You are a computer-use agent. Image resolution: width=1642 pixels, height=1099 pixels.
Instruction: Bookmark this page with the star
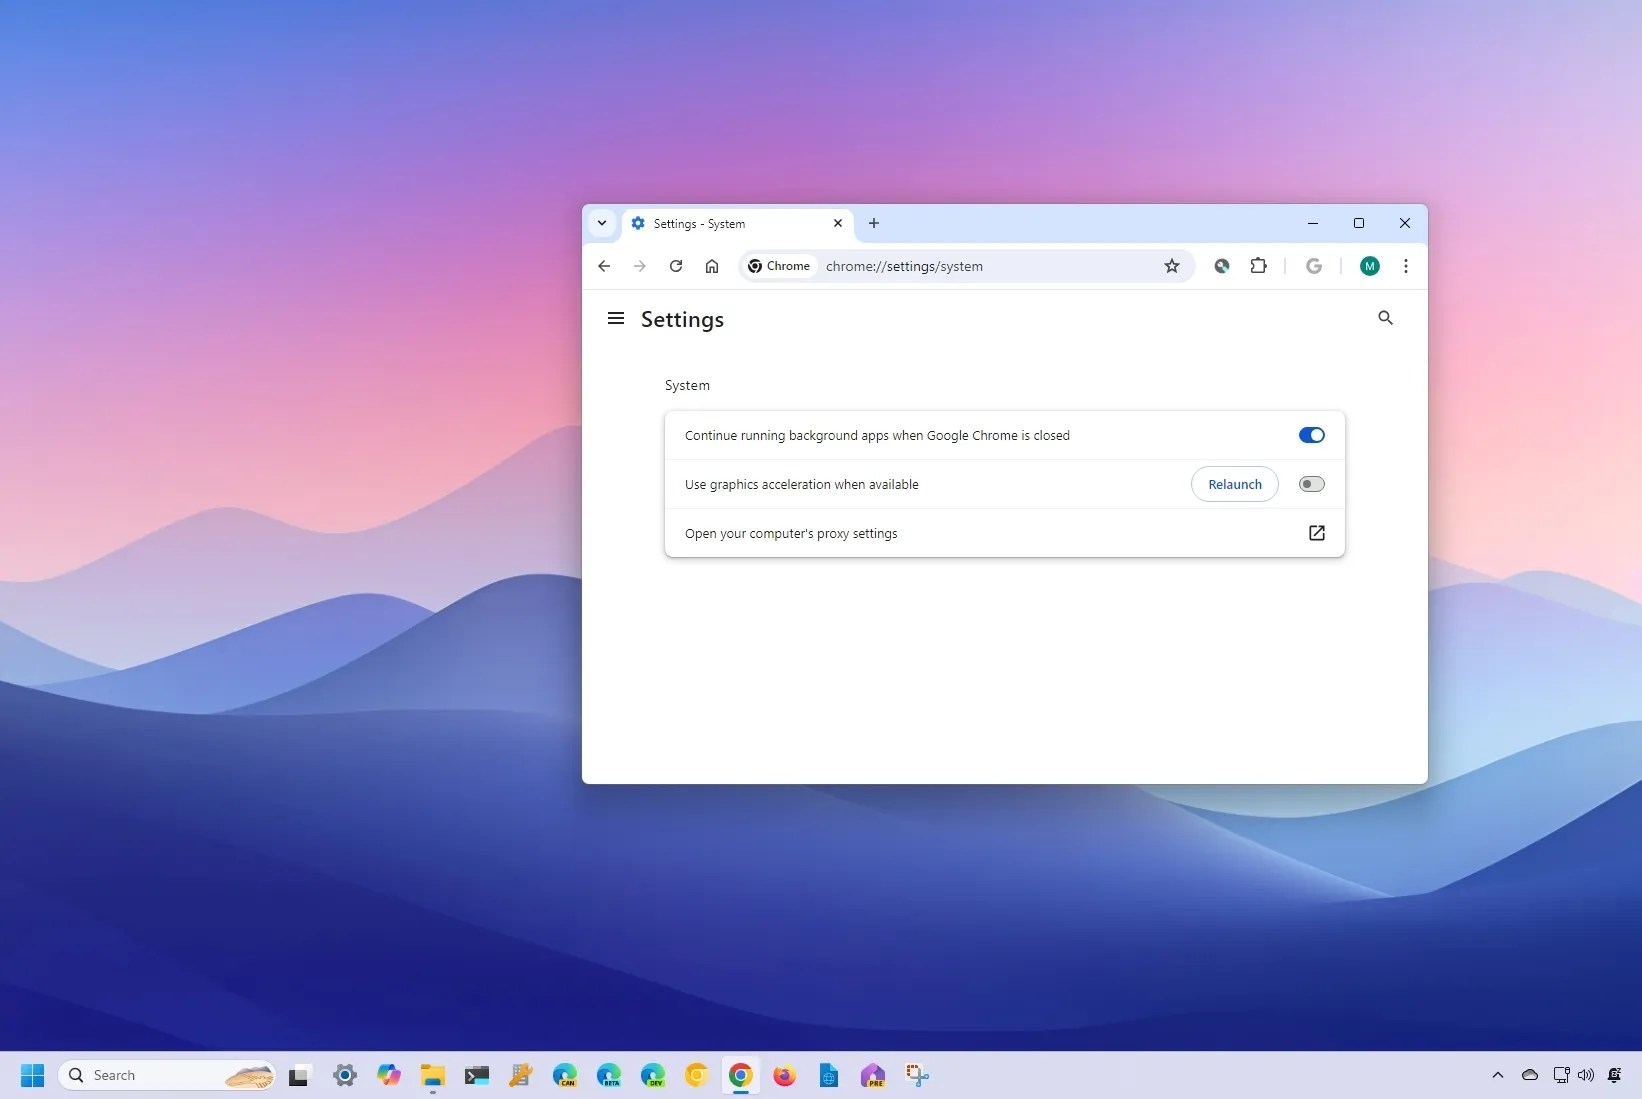(x=1171, y=266)
